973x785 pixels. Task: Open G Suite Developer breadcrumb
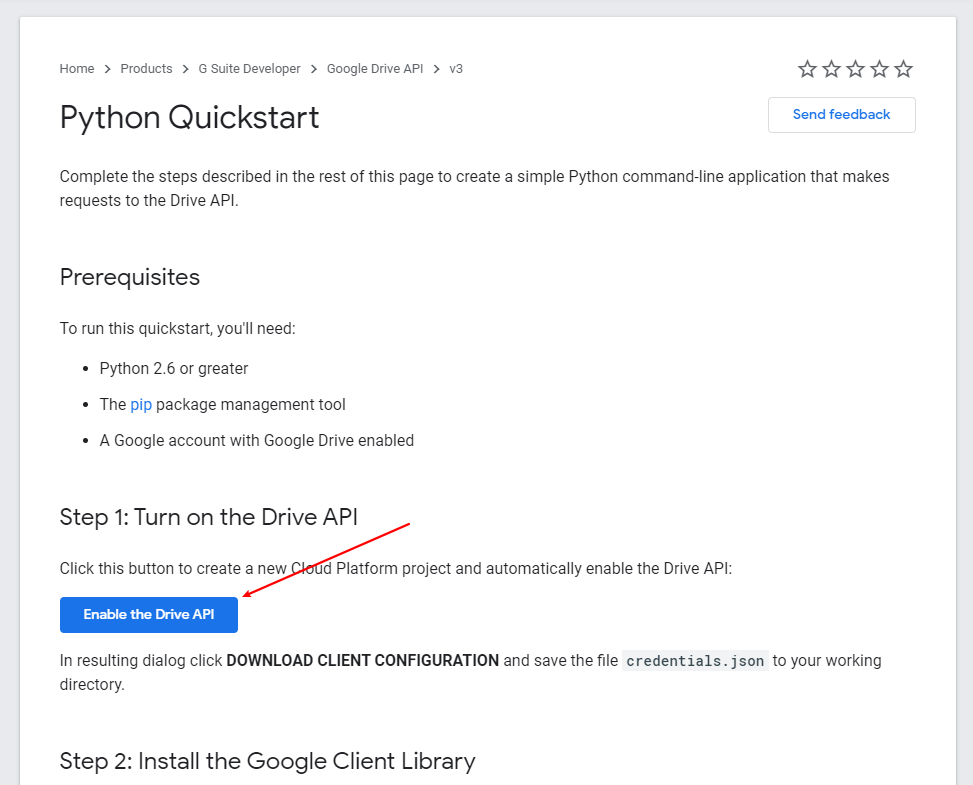(249, 69)
